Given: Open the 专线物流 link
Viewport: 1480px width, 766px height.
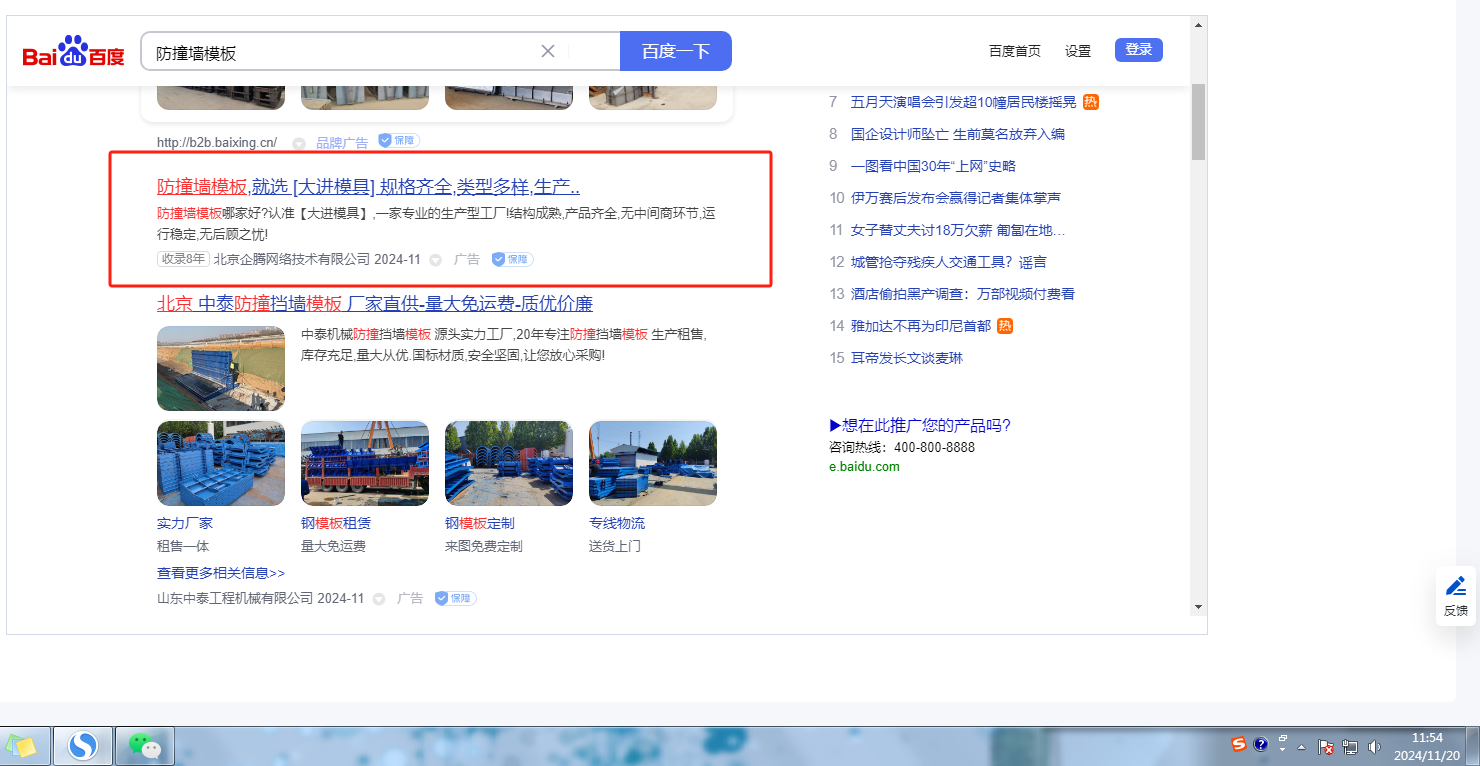Looking at the screenshot, I should tap(617, 523).
